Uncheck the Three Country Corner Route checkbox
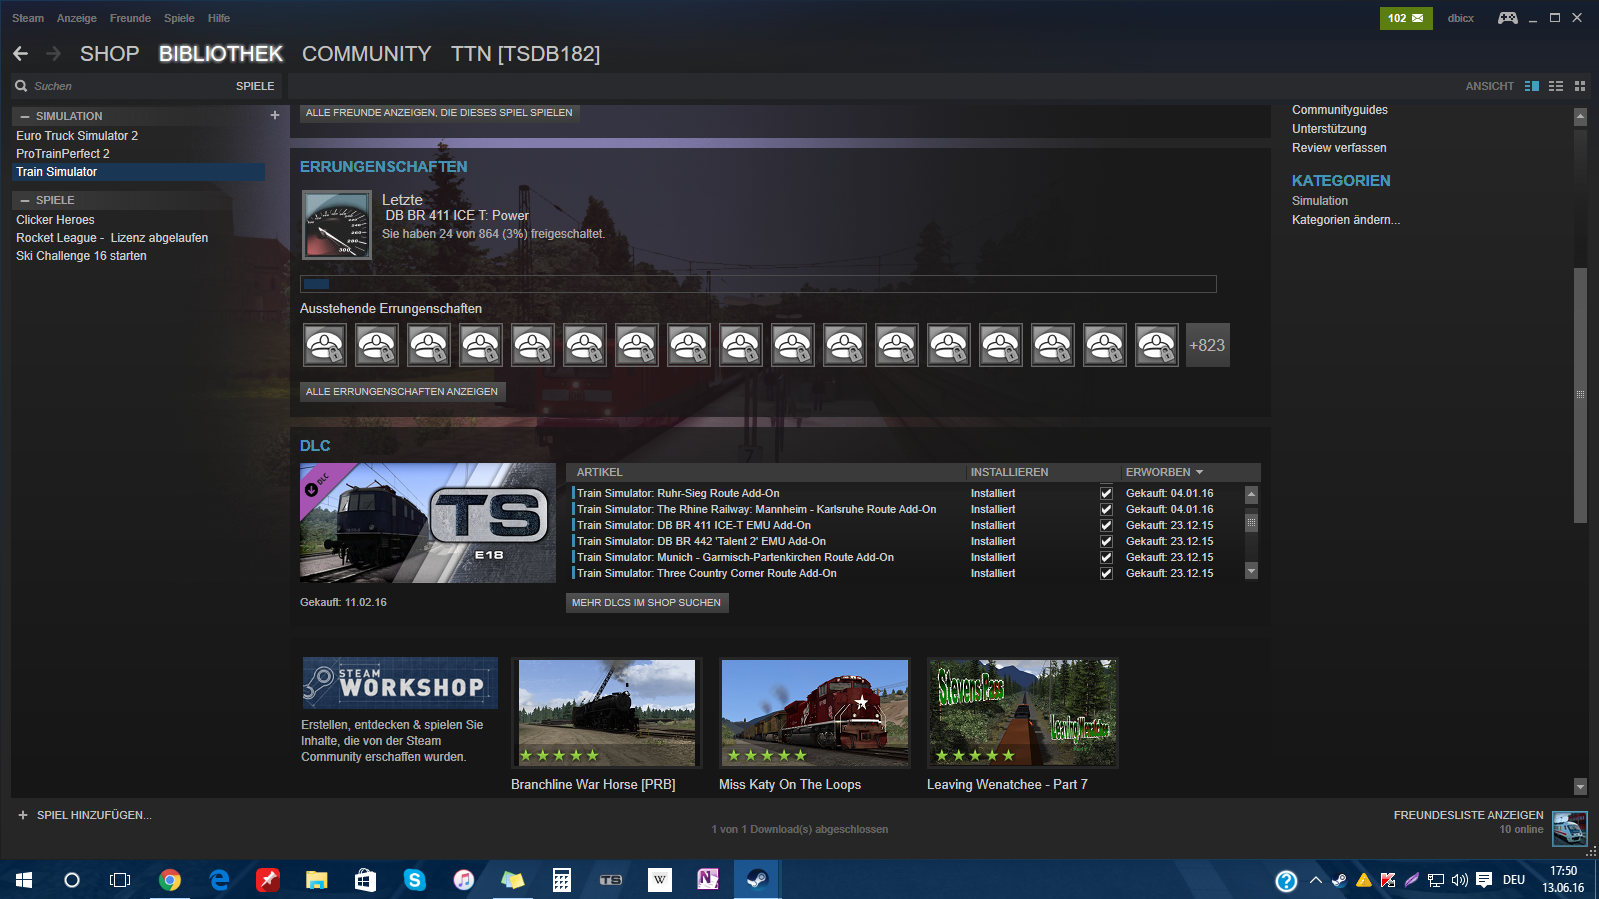 coord(1106,573)
